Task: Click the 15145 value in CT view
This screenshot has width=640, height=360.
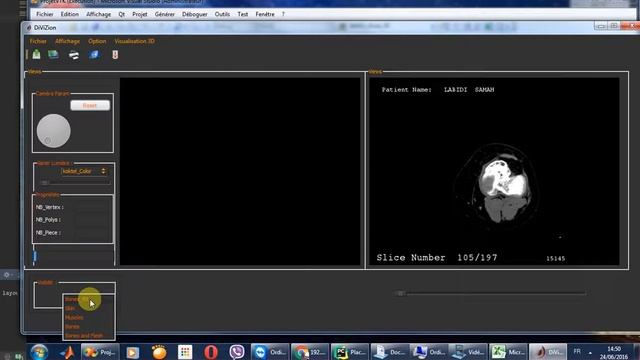Action: 556,258
